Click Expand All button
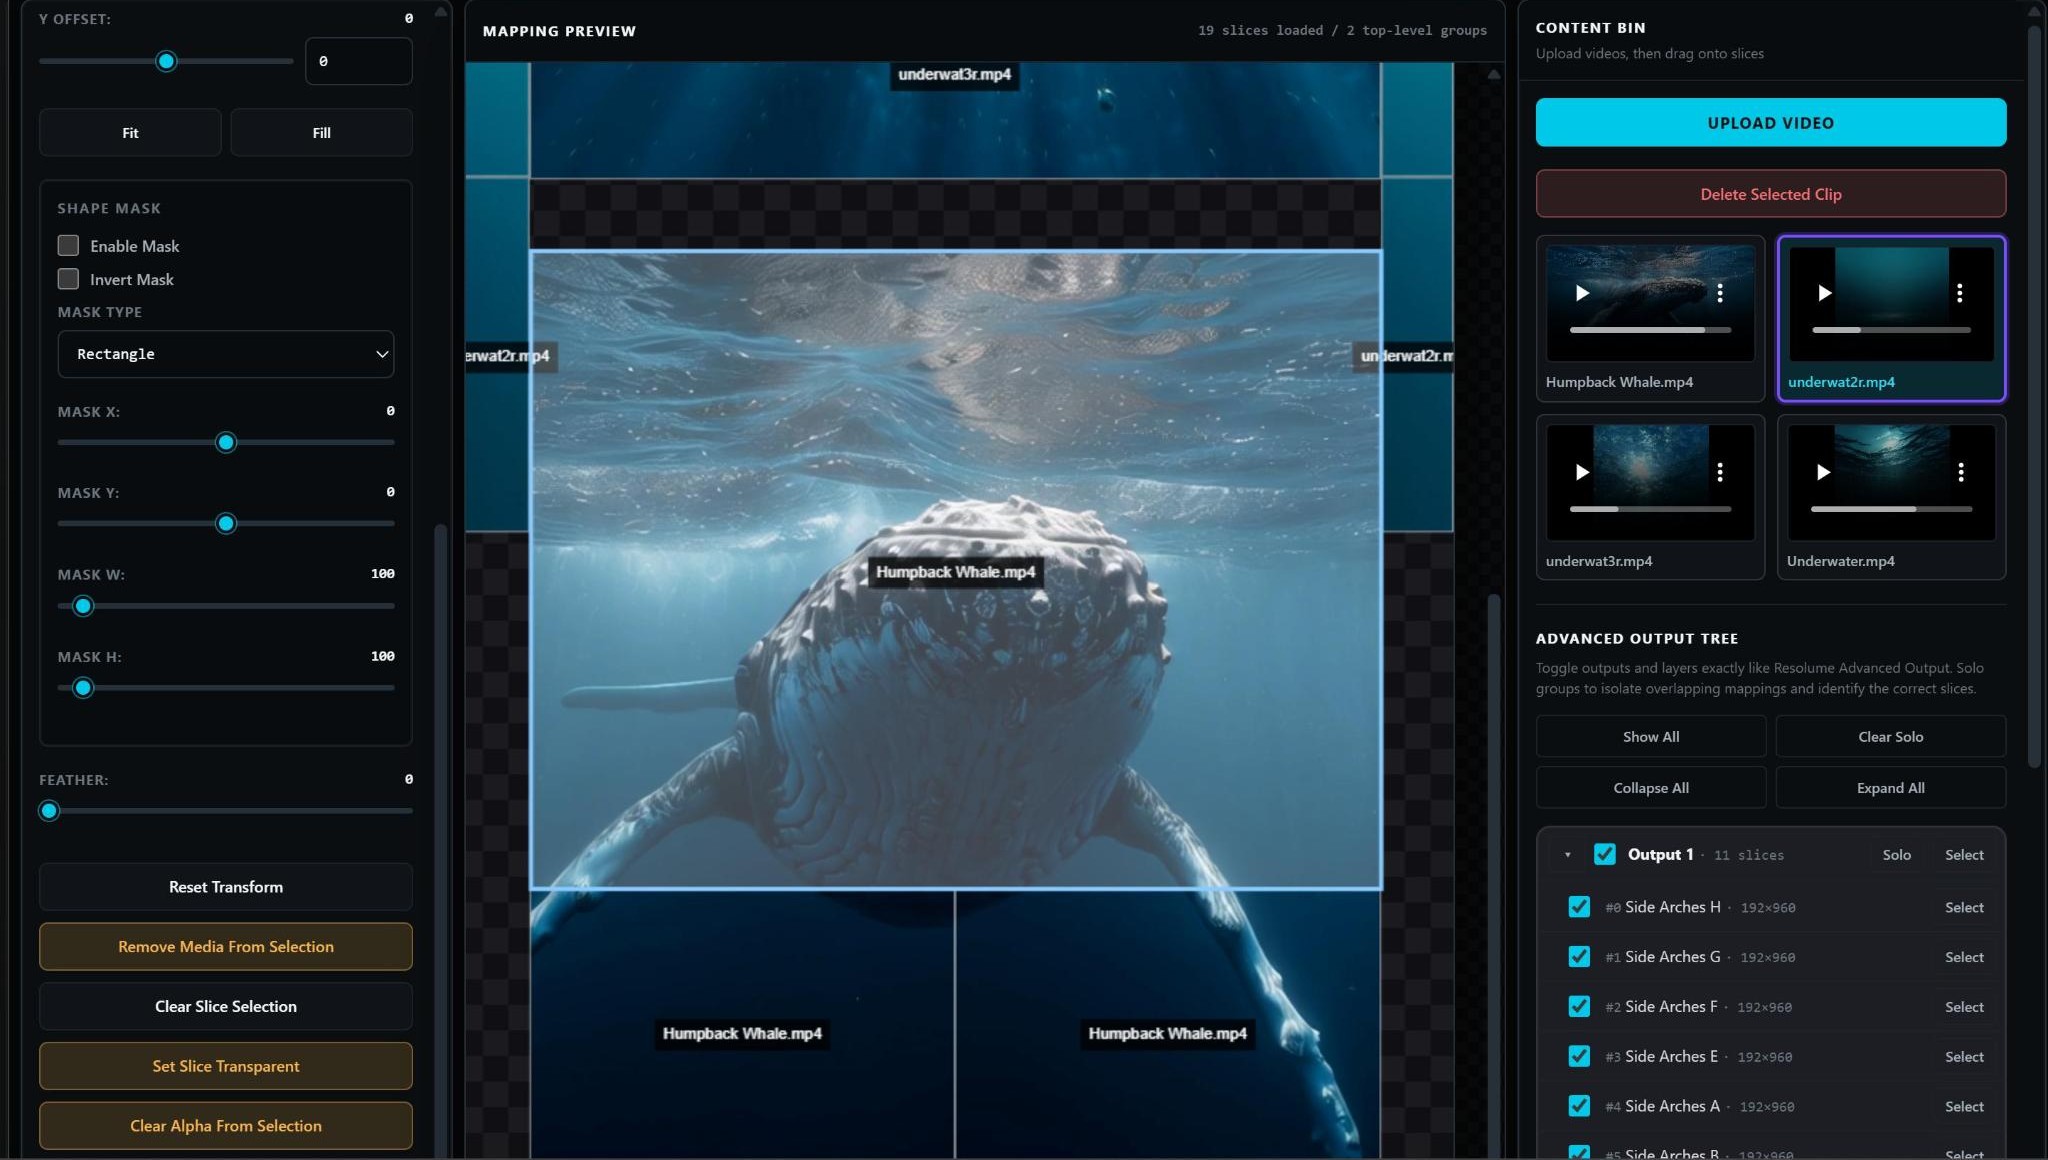Viewport: 2048px width, 1160px height. click(x=1890, y=788)
